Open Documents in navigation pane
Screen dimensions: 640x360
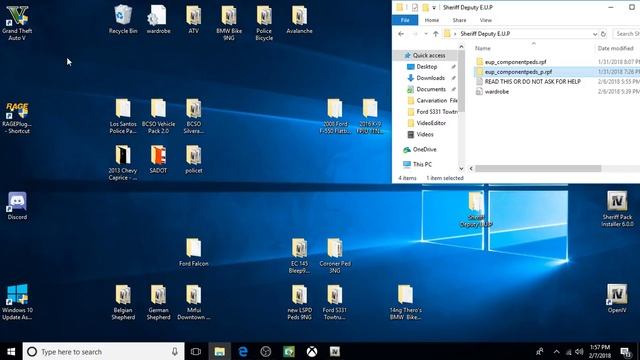[431, 89]
